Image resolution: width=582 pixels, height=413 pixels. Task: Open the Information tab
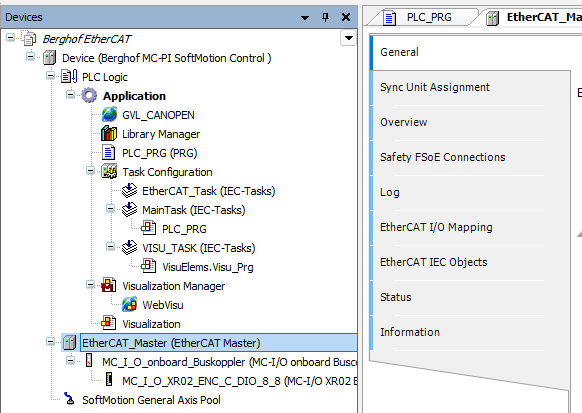pyautogui.click(x=471, y=332)
